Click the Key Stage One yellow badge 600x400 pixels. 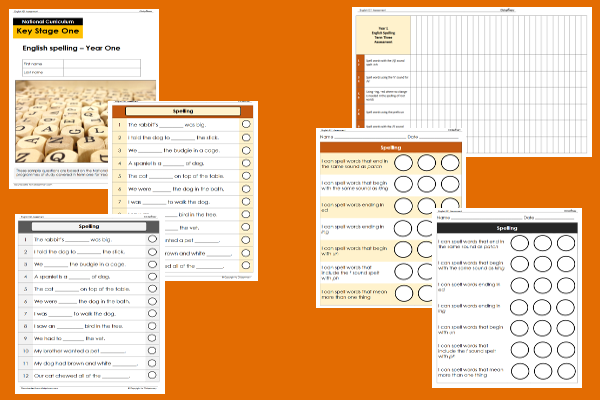tap(48, 31)
